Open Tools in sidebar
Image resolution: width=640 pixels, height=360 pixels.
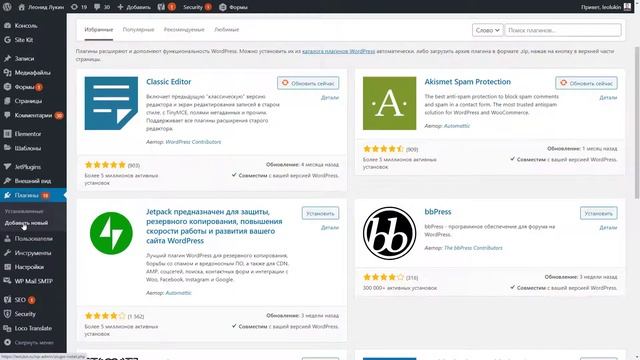(x=33, y=253)
